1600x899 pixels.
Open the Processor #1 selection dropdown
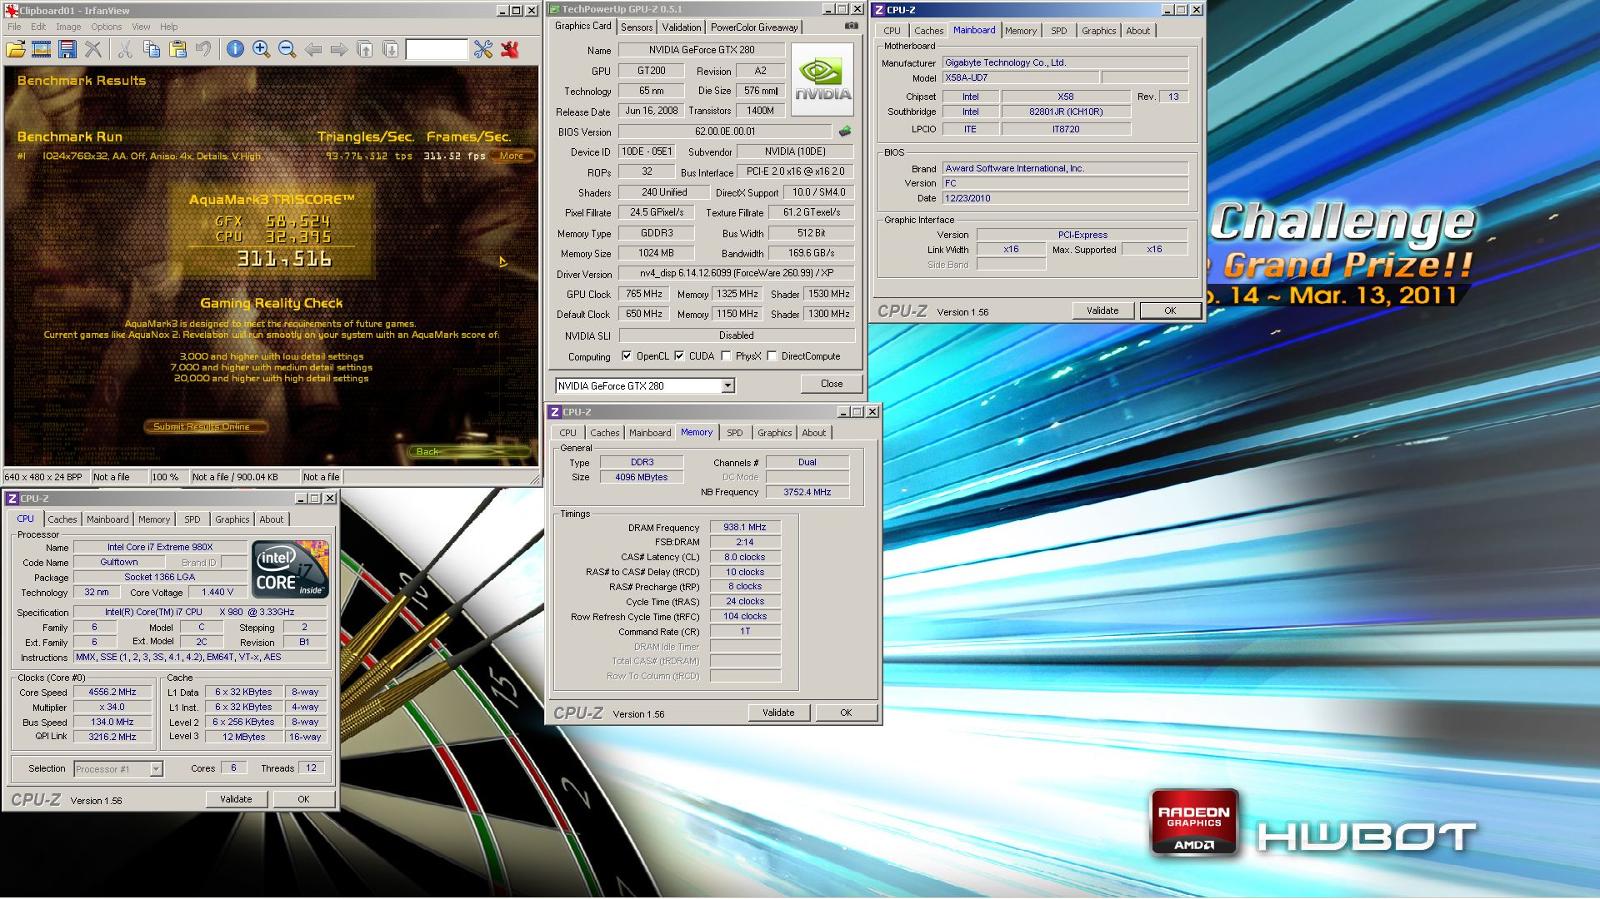point(156,769)
